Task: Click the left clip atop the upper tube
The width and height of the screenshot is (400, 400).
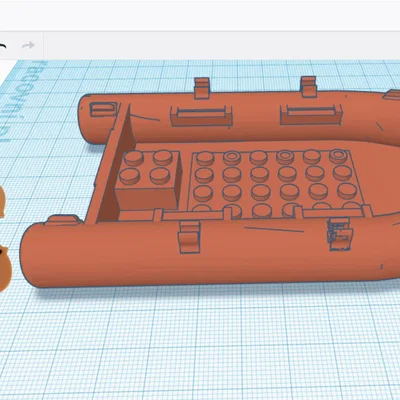Action: point(202,88)
